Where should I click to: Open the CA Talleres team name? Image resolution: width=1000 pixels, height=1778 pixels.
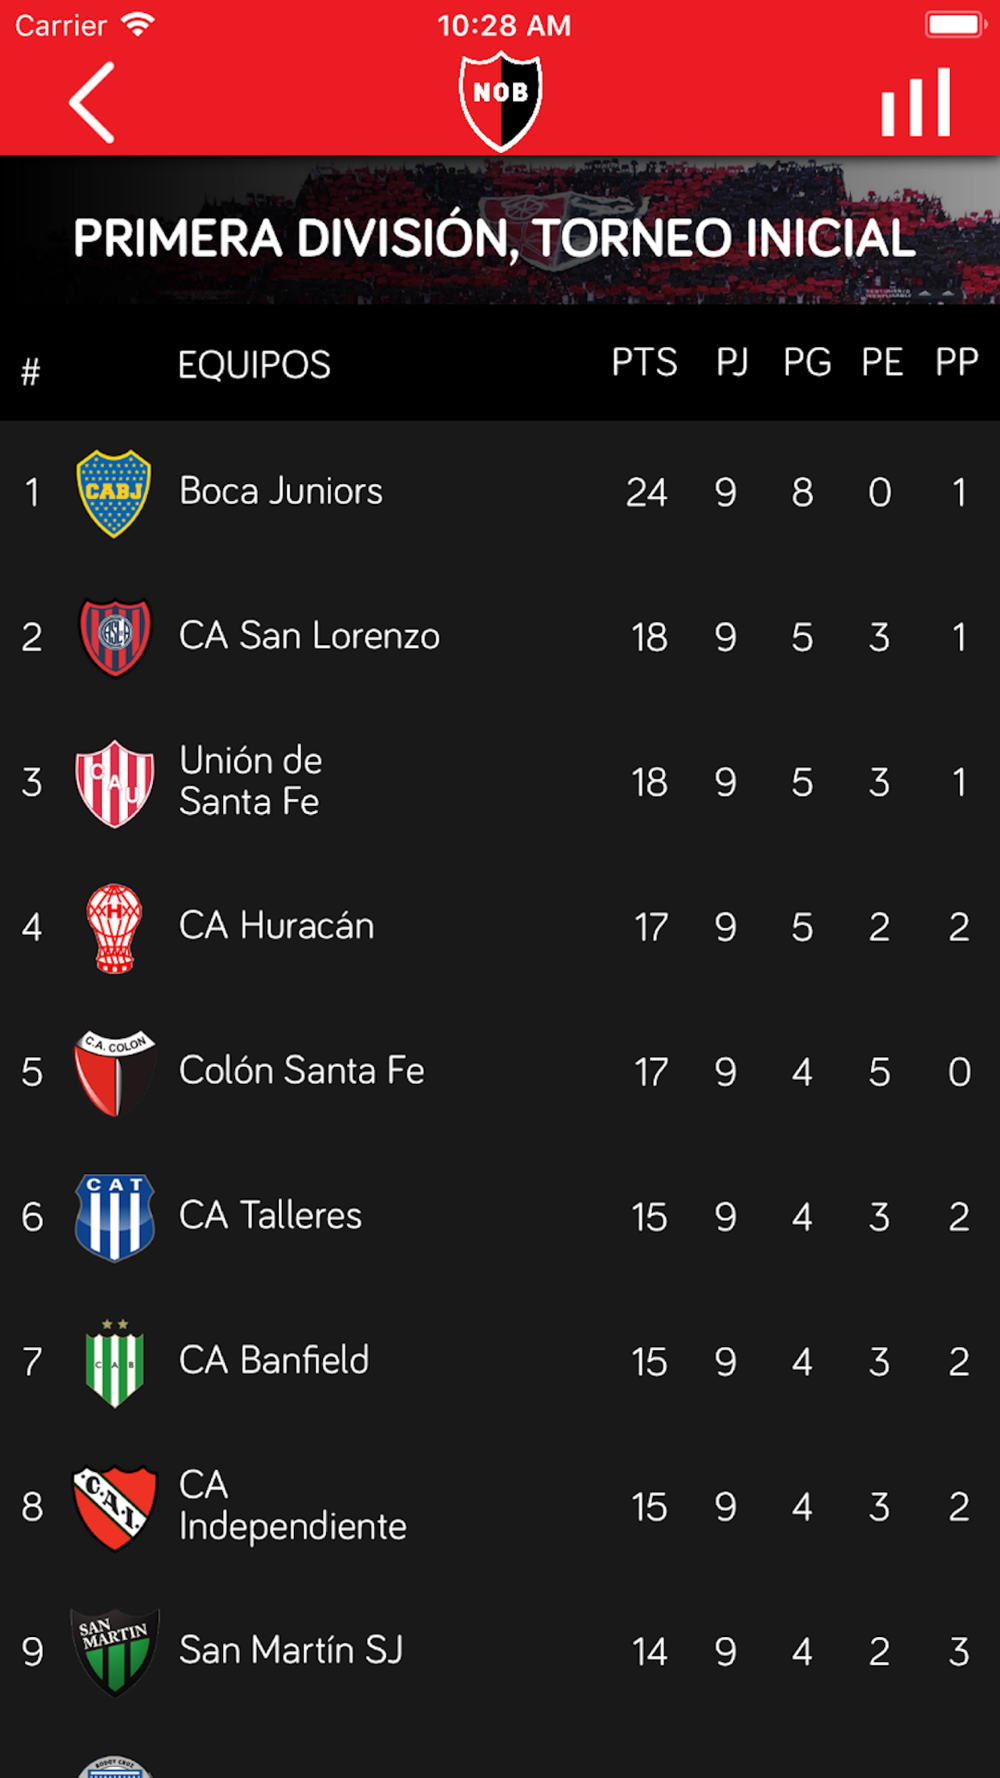pos(270,1215)
